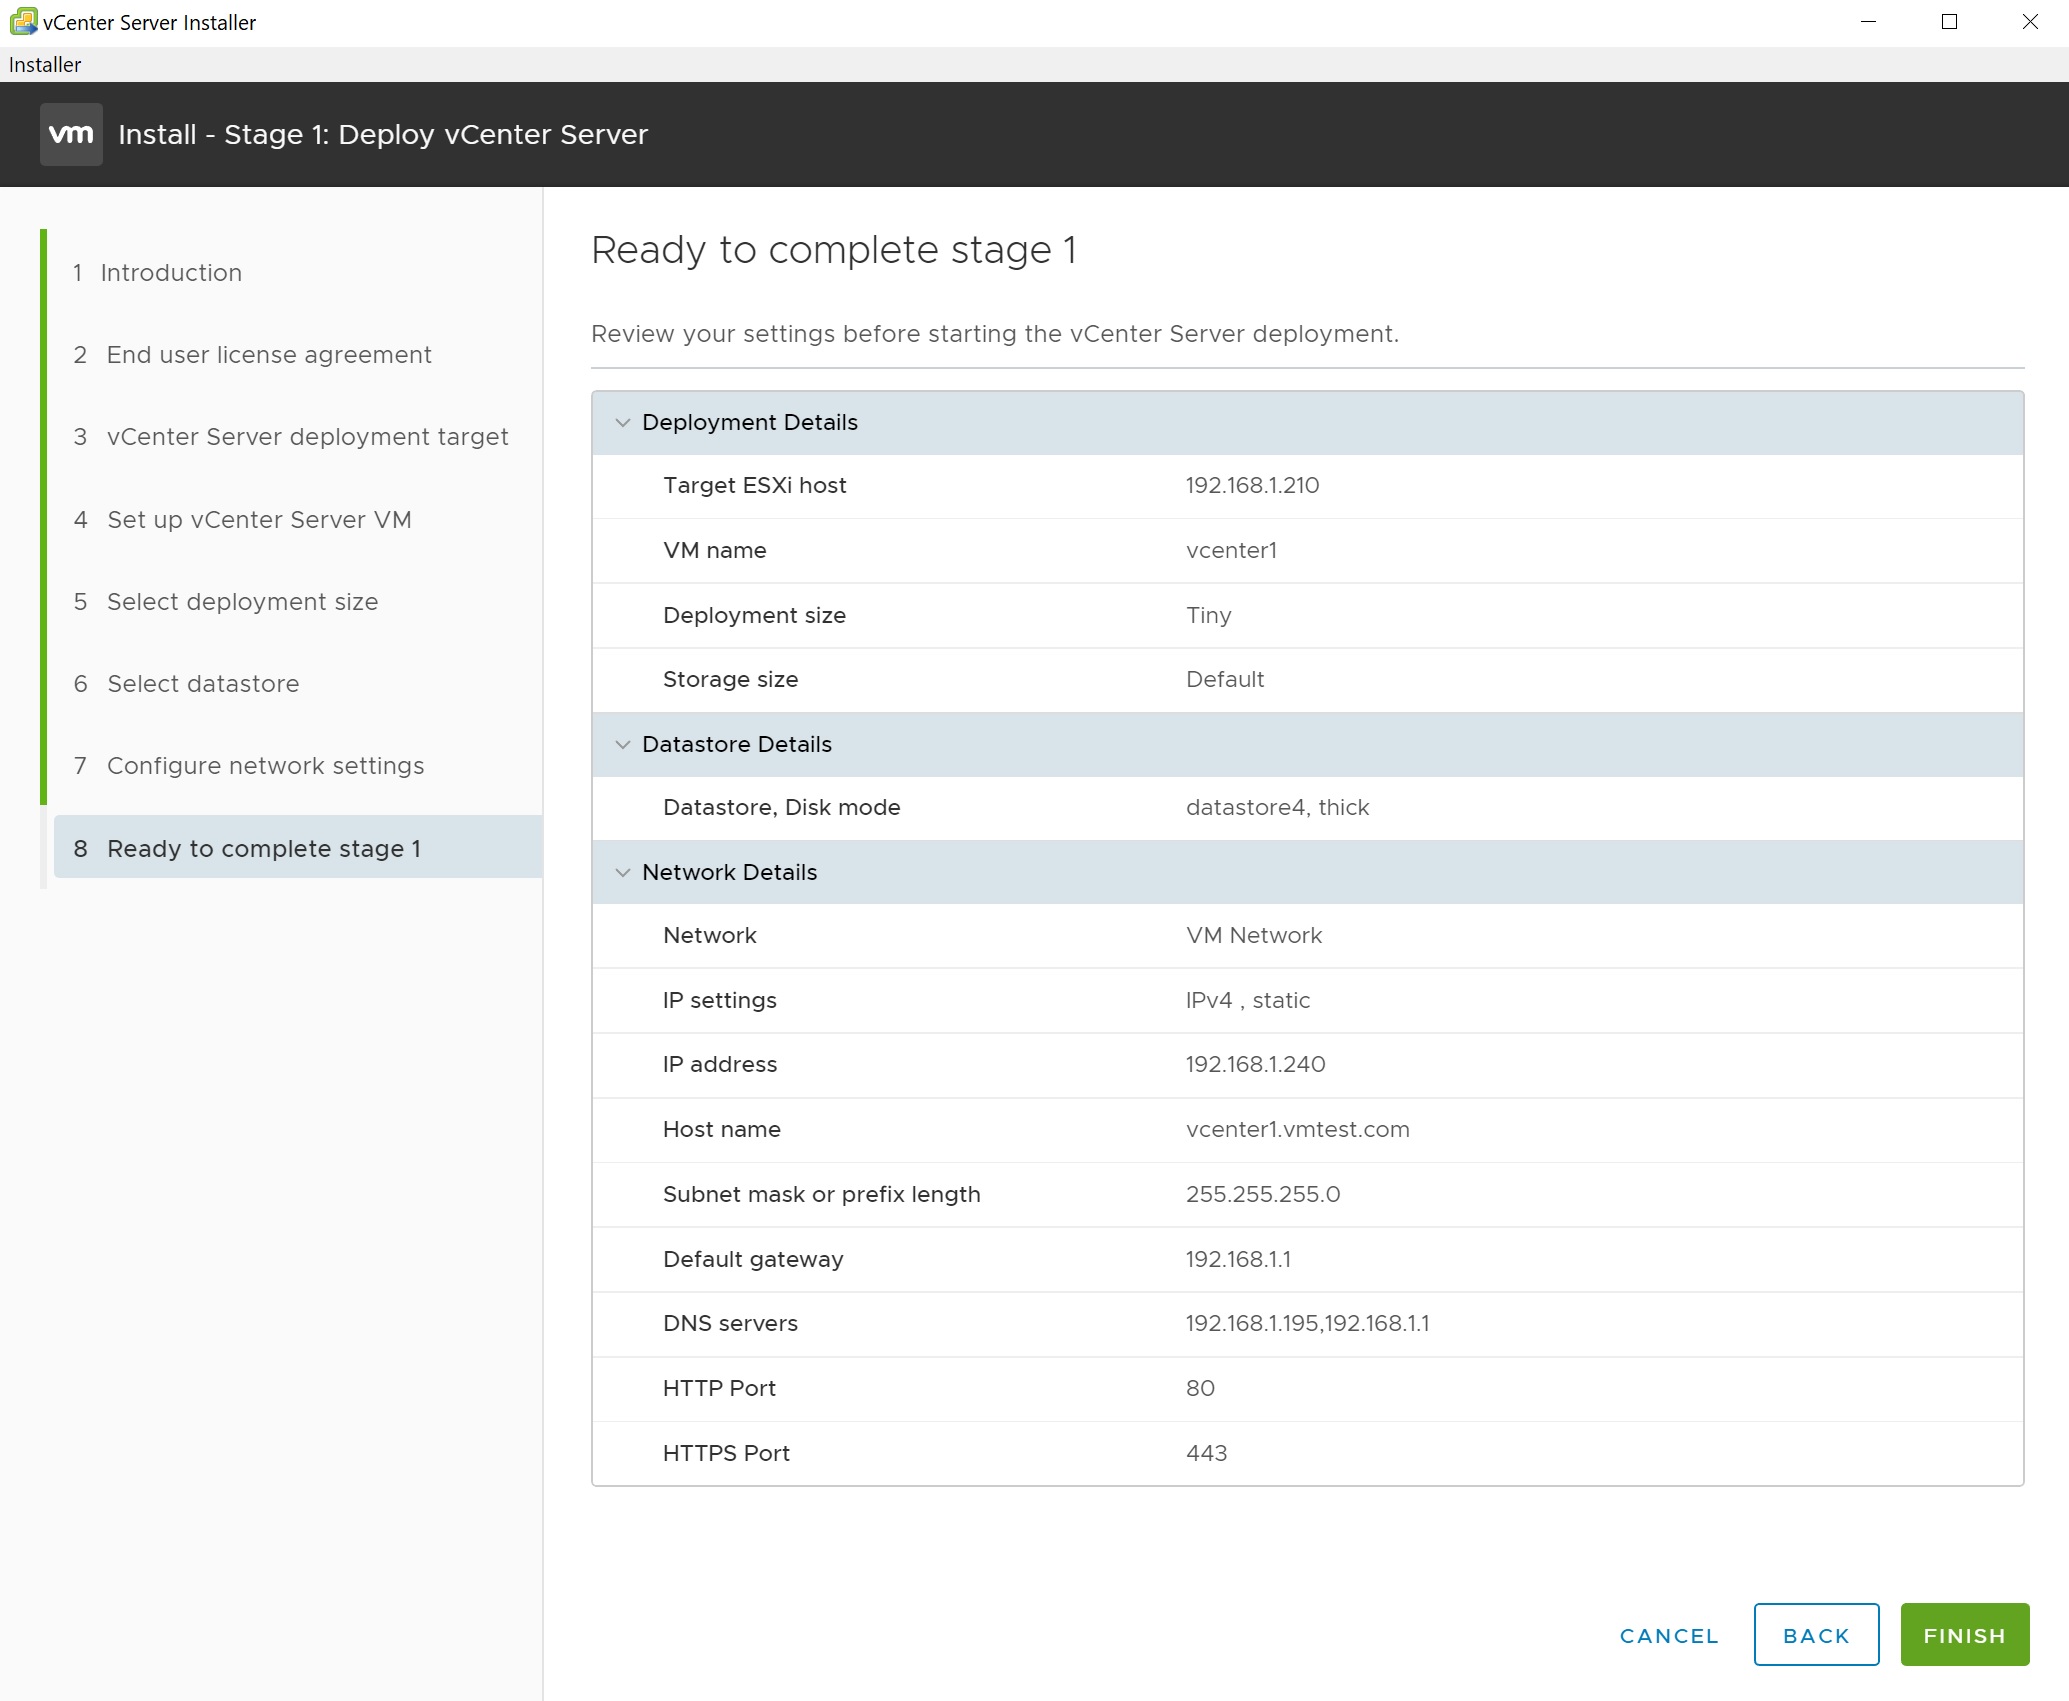
Task: Click the VMware vm logo icon
Action: pos(71,134)
